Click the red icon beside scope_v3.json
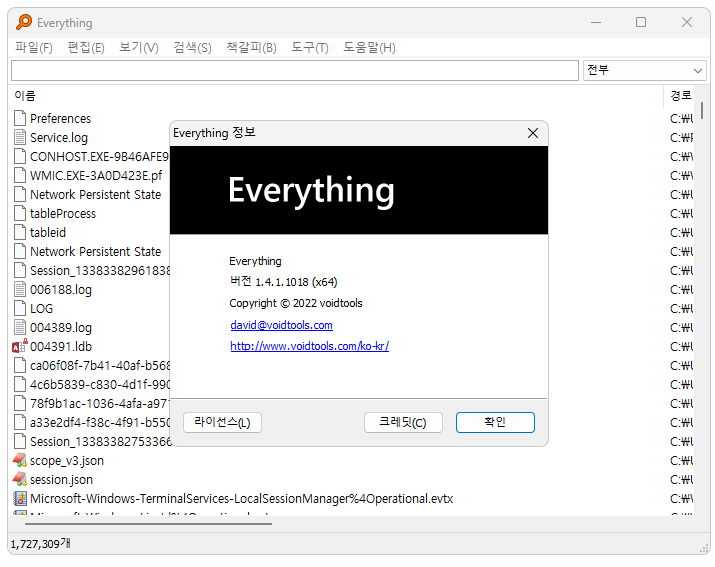The height and width of the screenshot is (567, 715). point(20,460)
